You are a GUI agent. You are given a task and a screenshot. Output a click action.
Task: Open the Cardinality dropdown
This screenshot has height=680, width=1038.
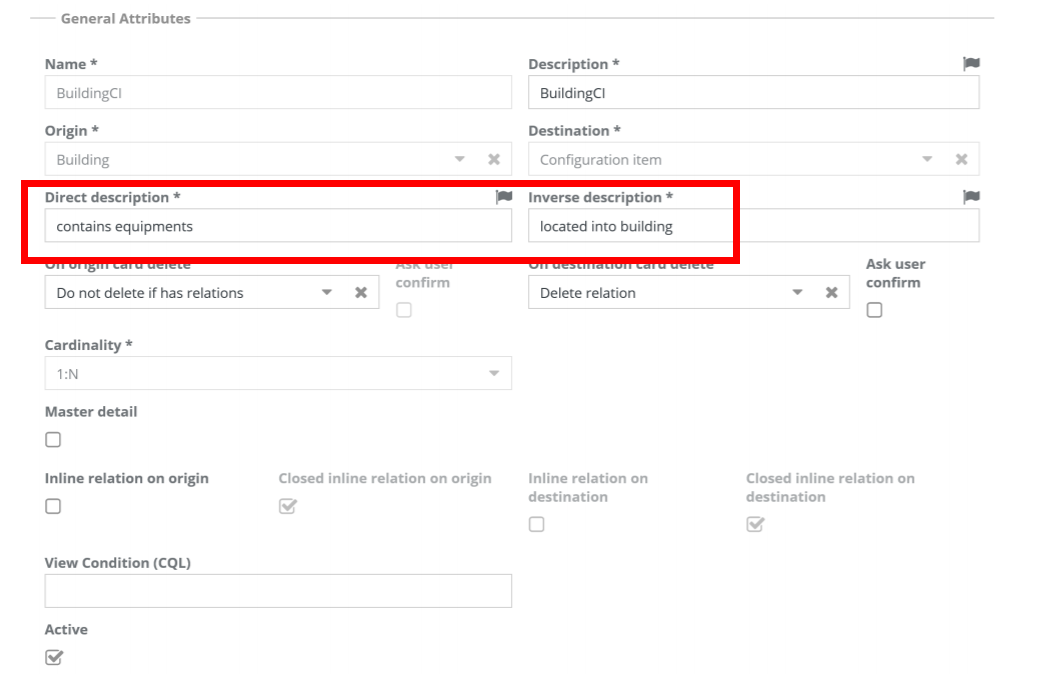coord(493,374)
